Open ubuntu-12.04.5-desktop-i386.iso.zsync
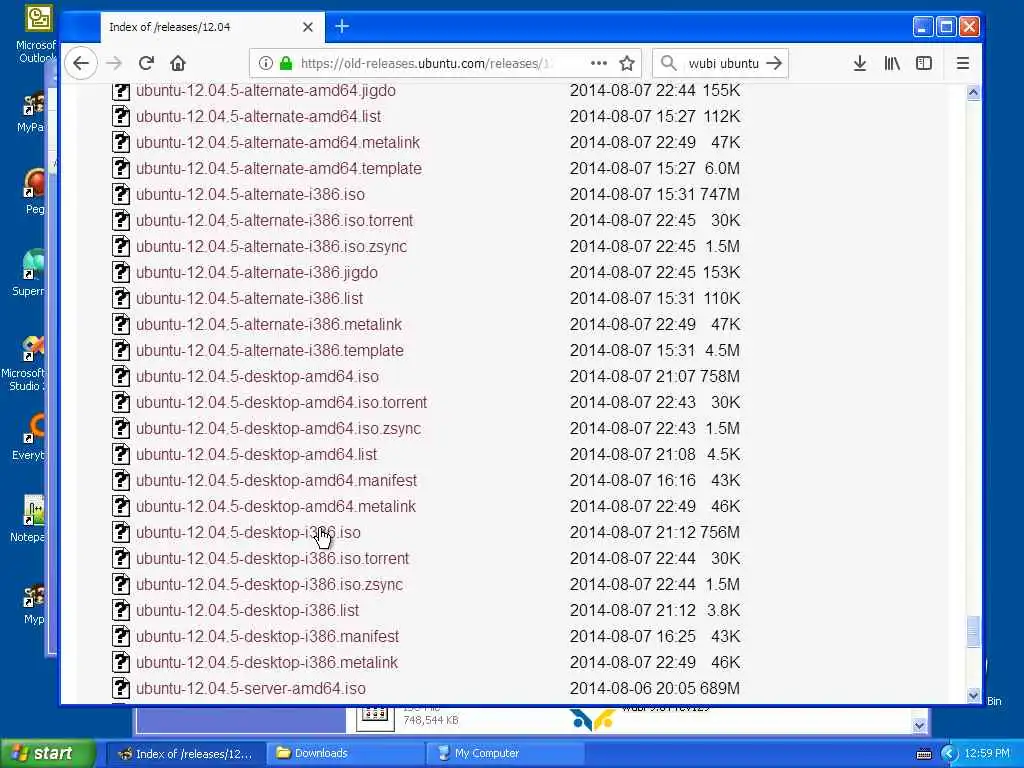 269,585
